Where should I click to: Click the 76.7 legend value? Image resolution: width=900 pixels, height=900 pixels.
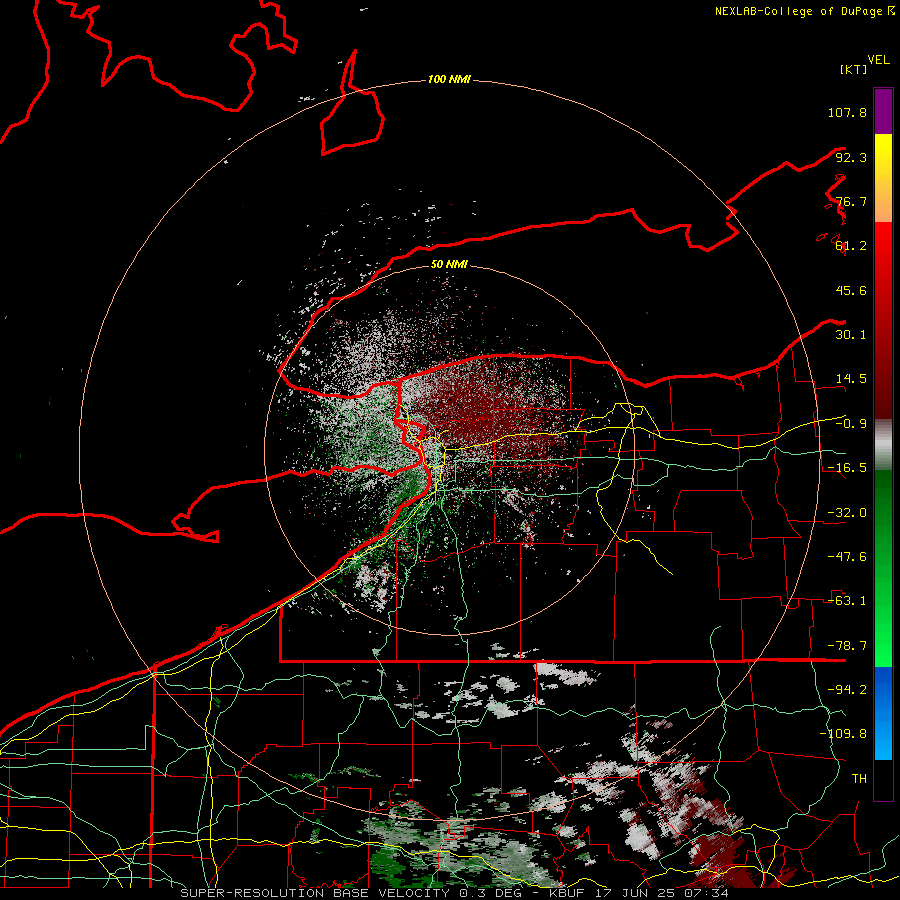tap(851, 201)
